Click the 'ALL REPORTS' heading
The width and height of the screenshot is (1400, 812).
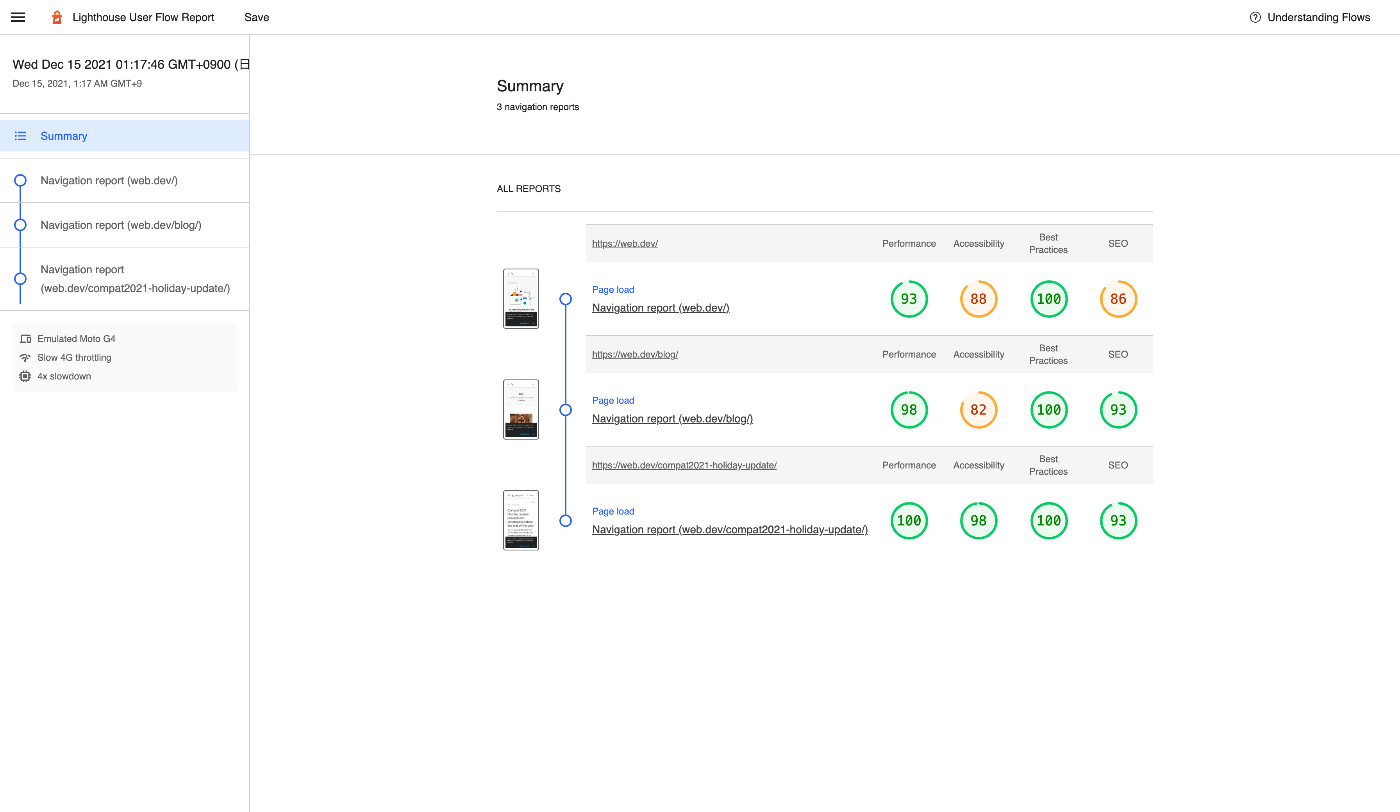coord(529,189)
